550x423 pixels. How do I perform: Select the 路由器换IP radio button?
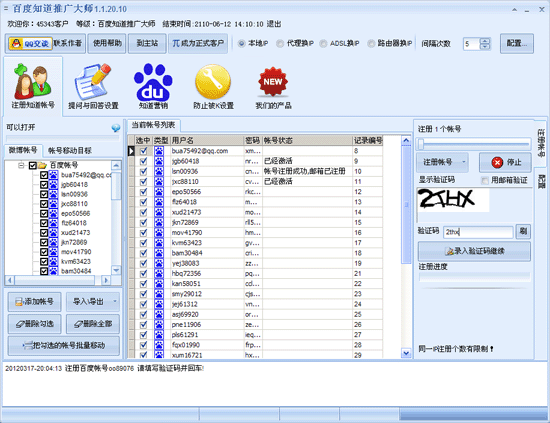pos(371,43)
